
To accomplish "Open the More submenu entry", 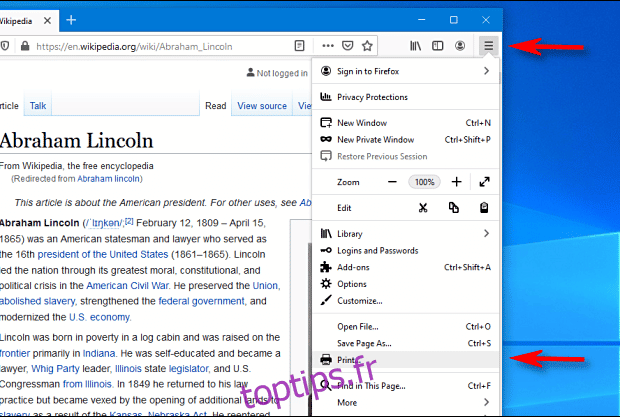I will tap(405, 402).
